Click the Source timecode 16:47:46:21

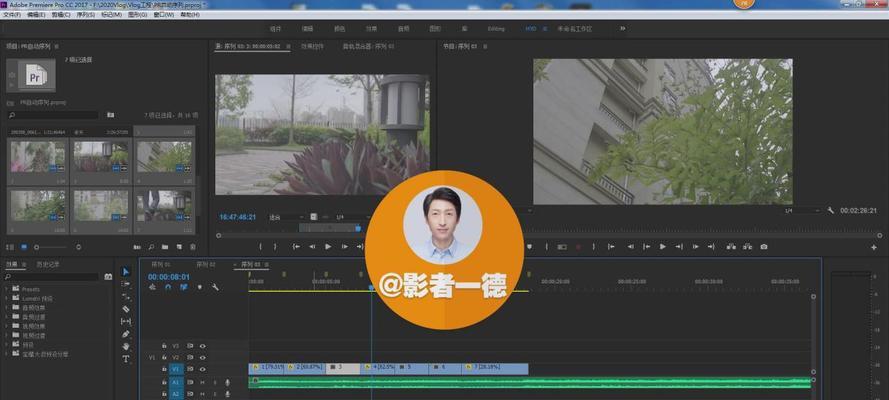tap(238, 217)
